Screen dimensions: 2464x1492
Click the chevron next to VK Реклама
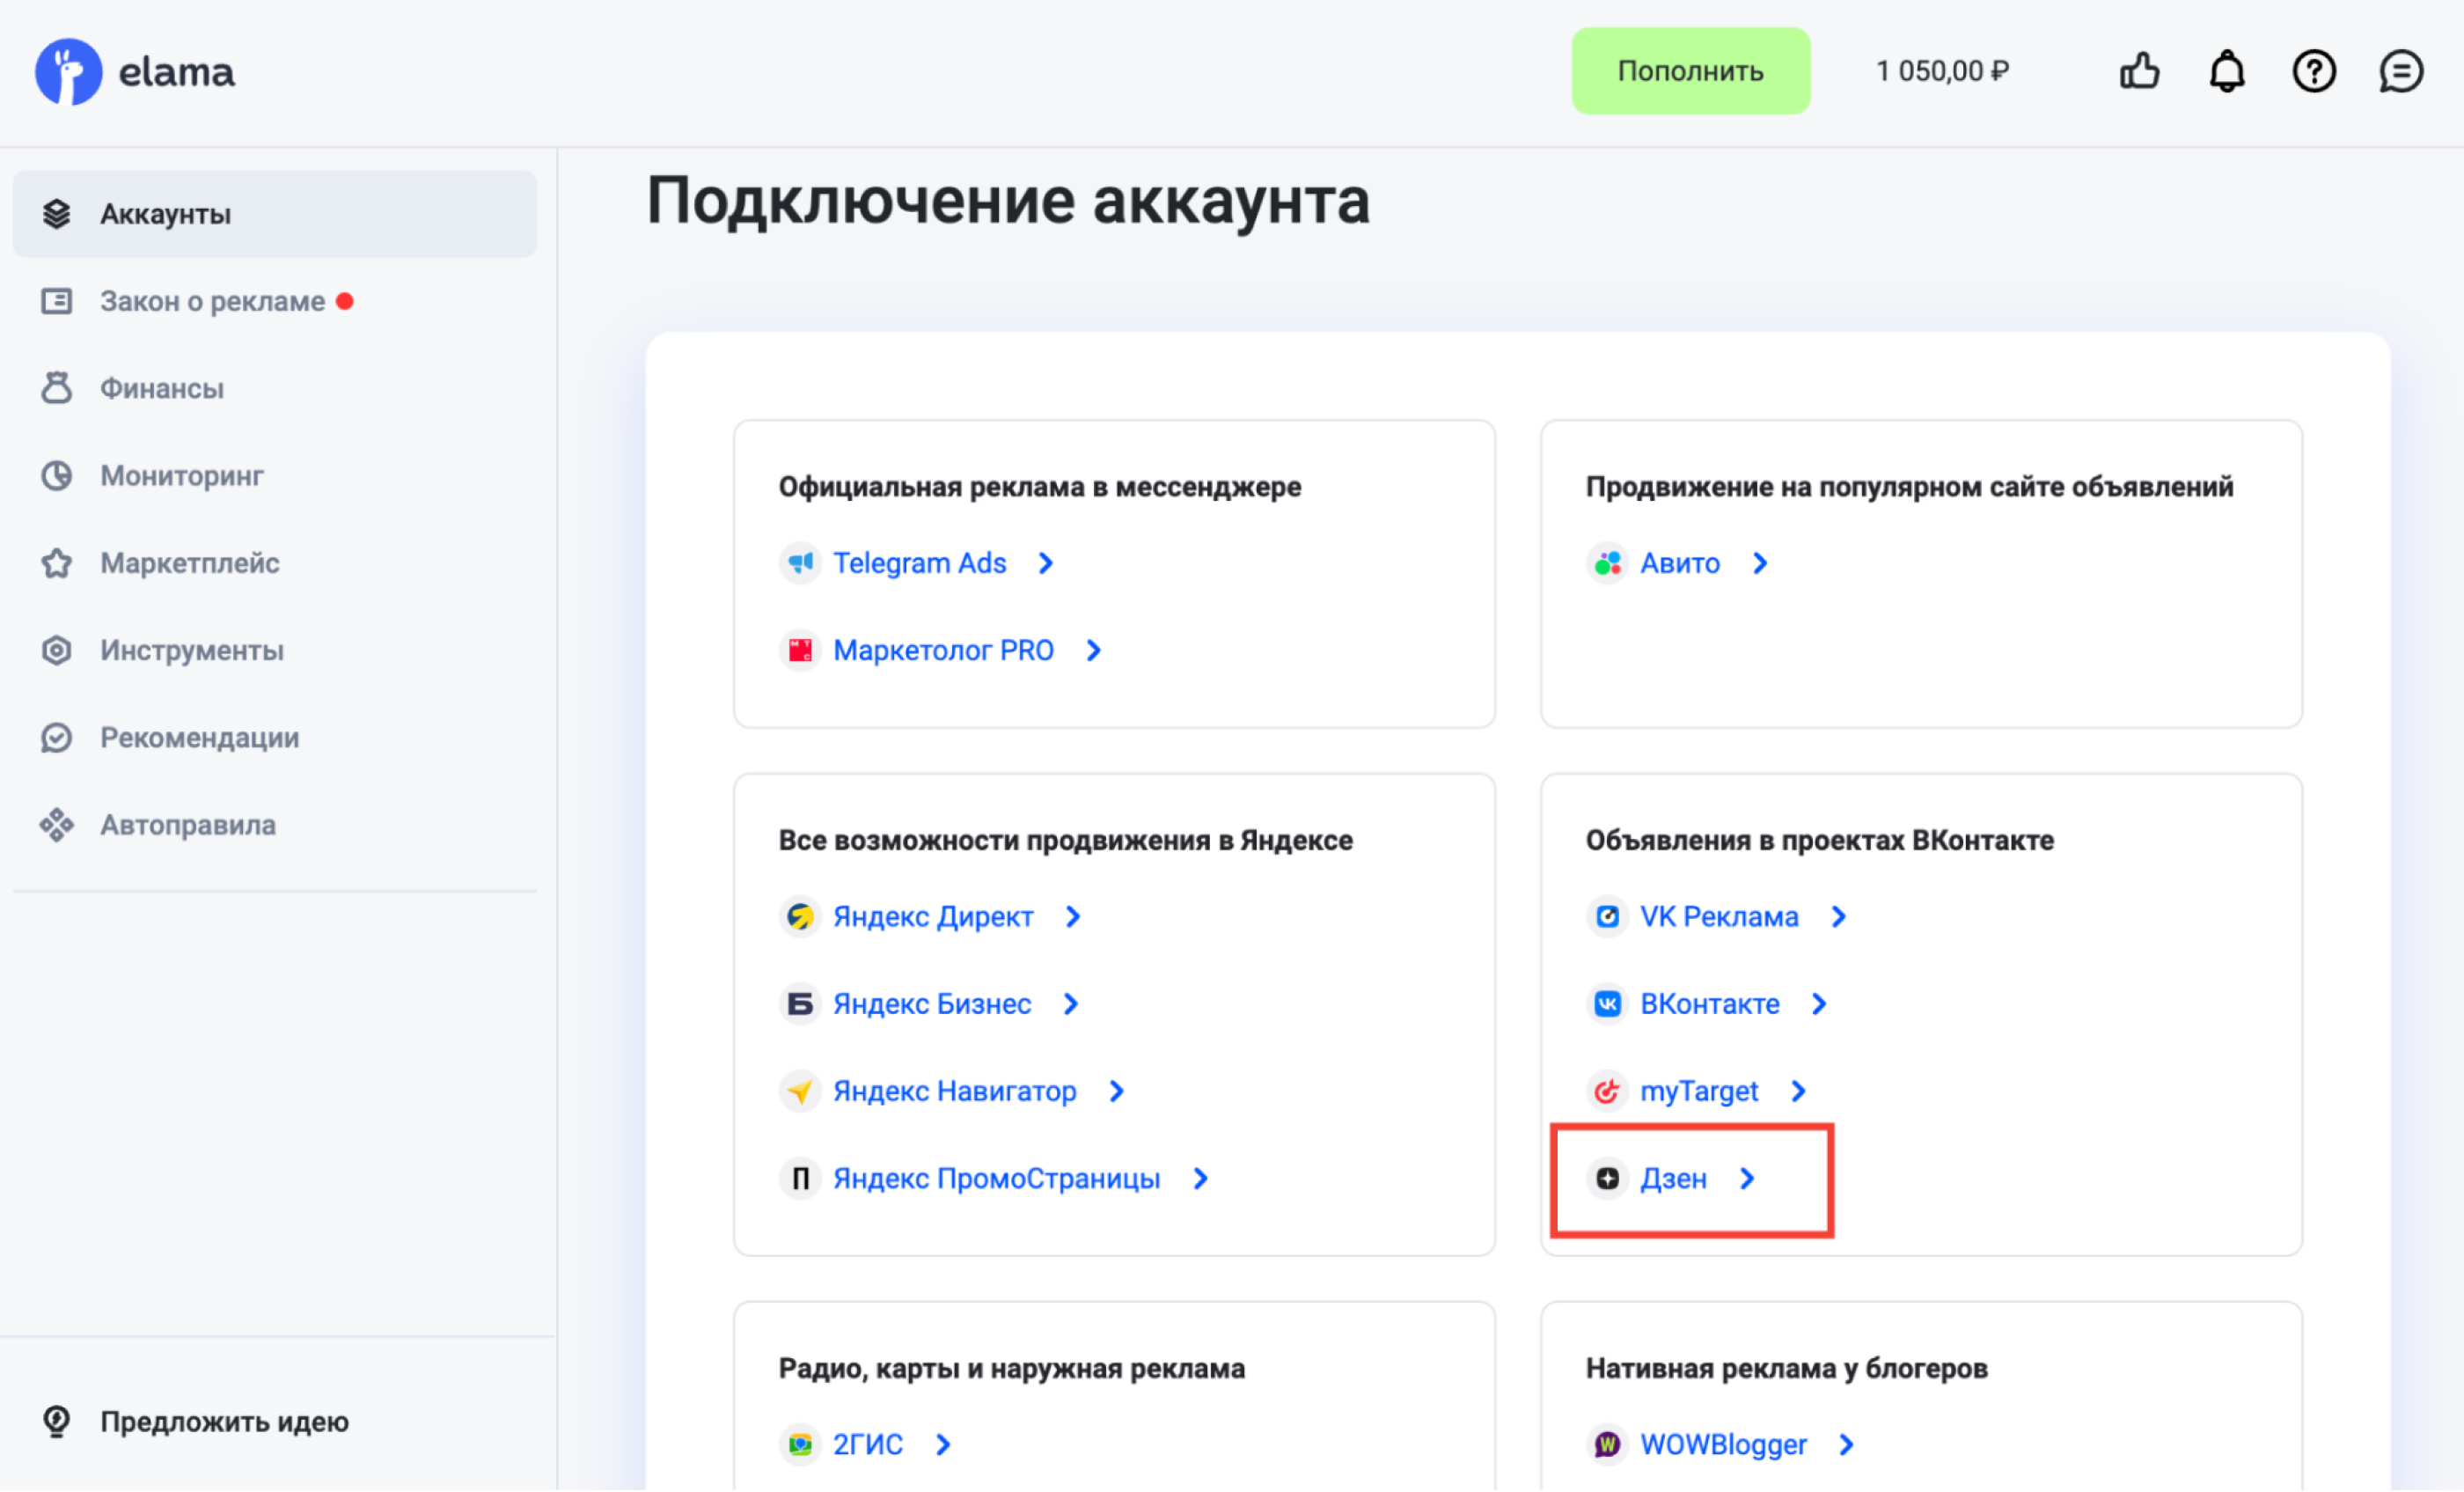coord(1839,917)
